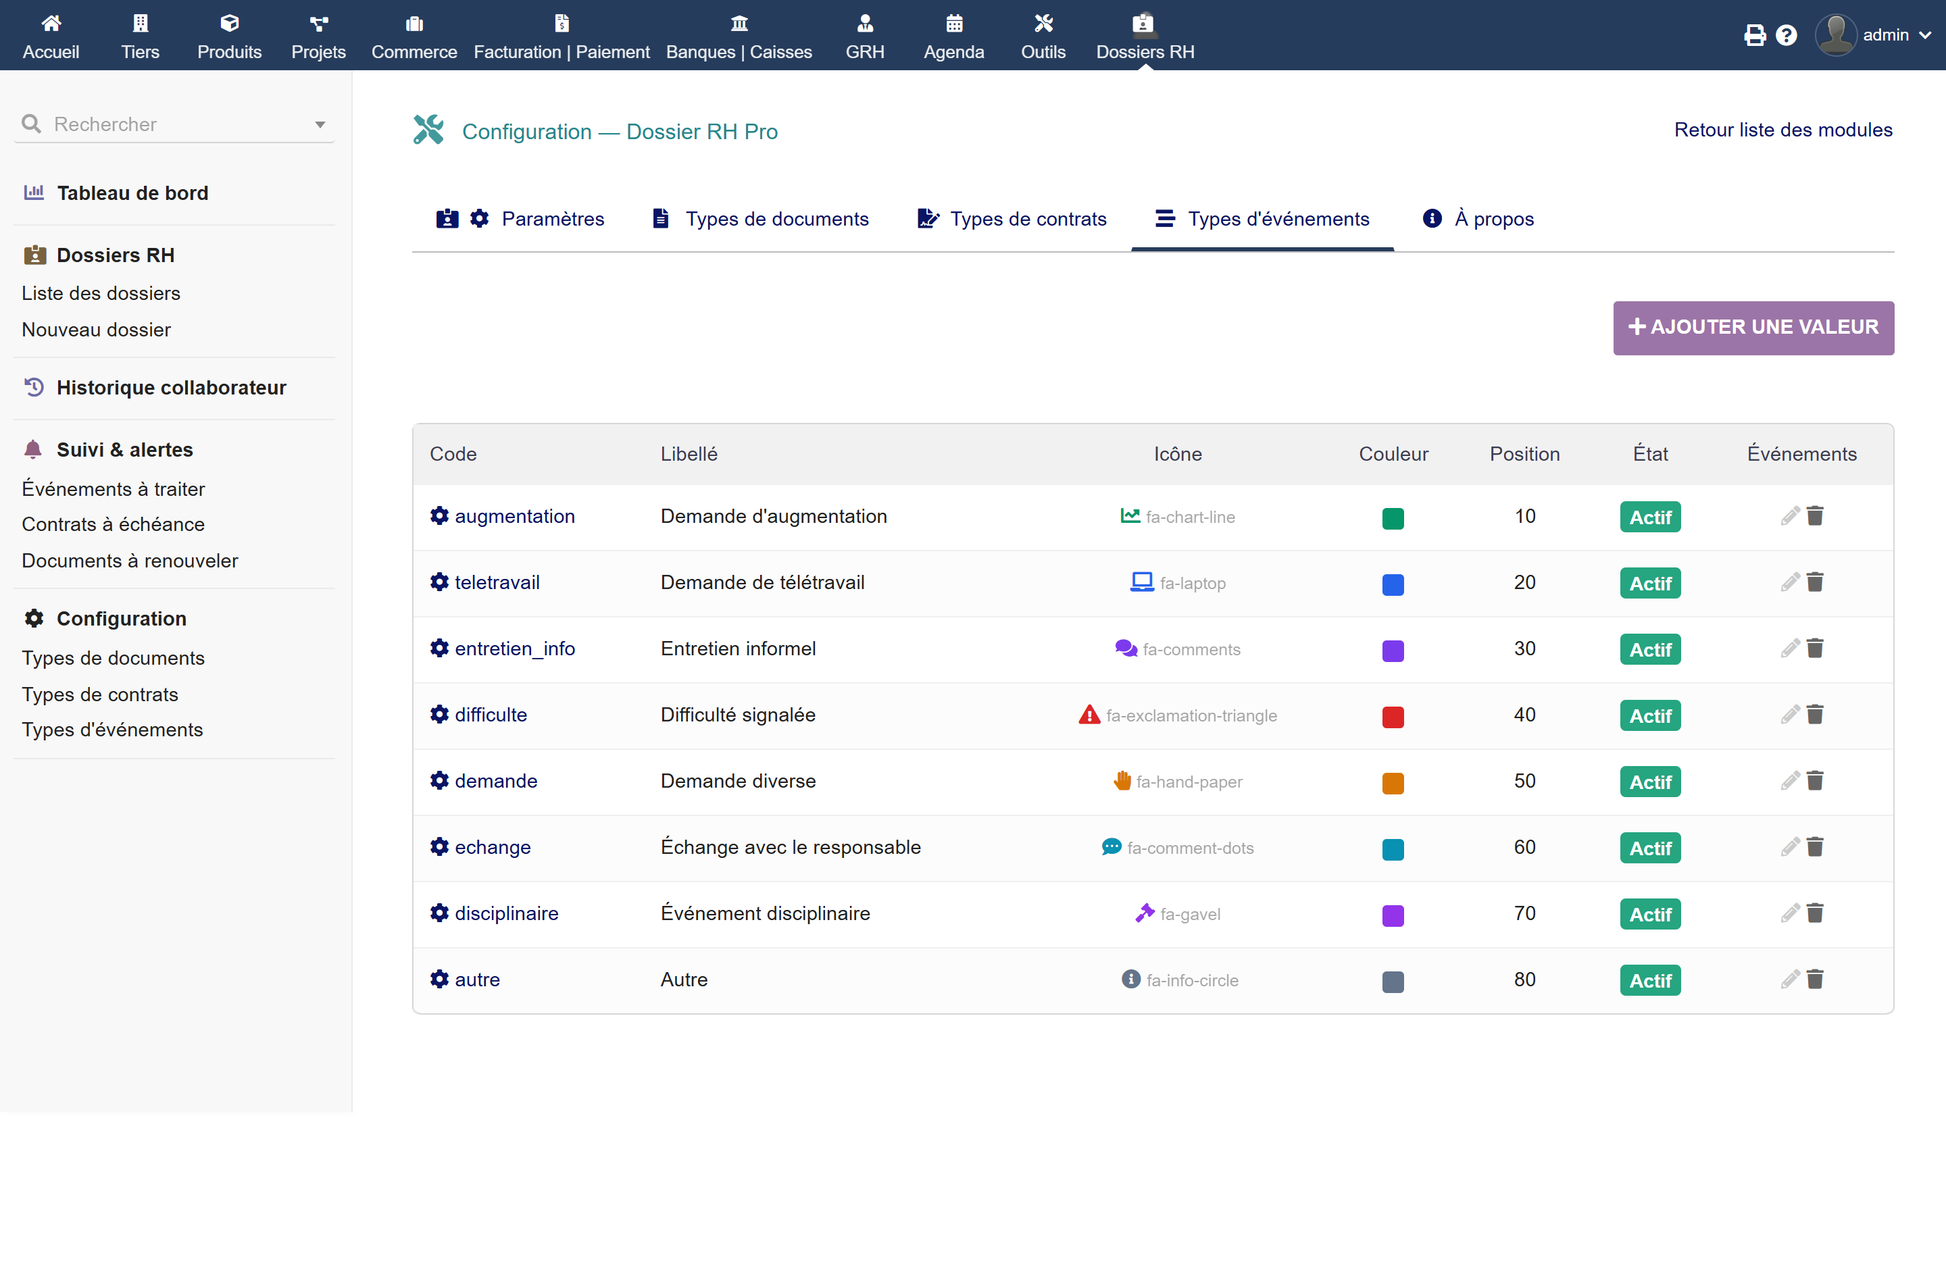This screenshot has height=1270, width=1946.
Task: Open Tableau de bord in sidebar
Action: [132, 193]
